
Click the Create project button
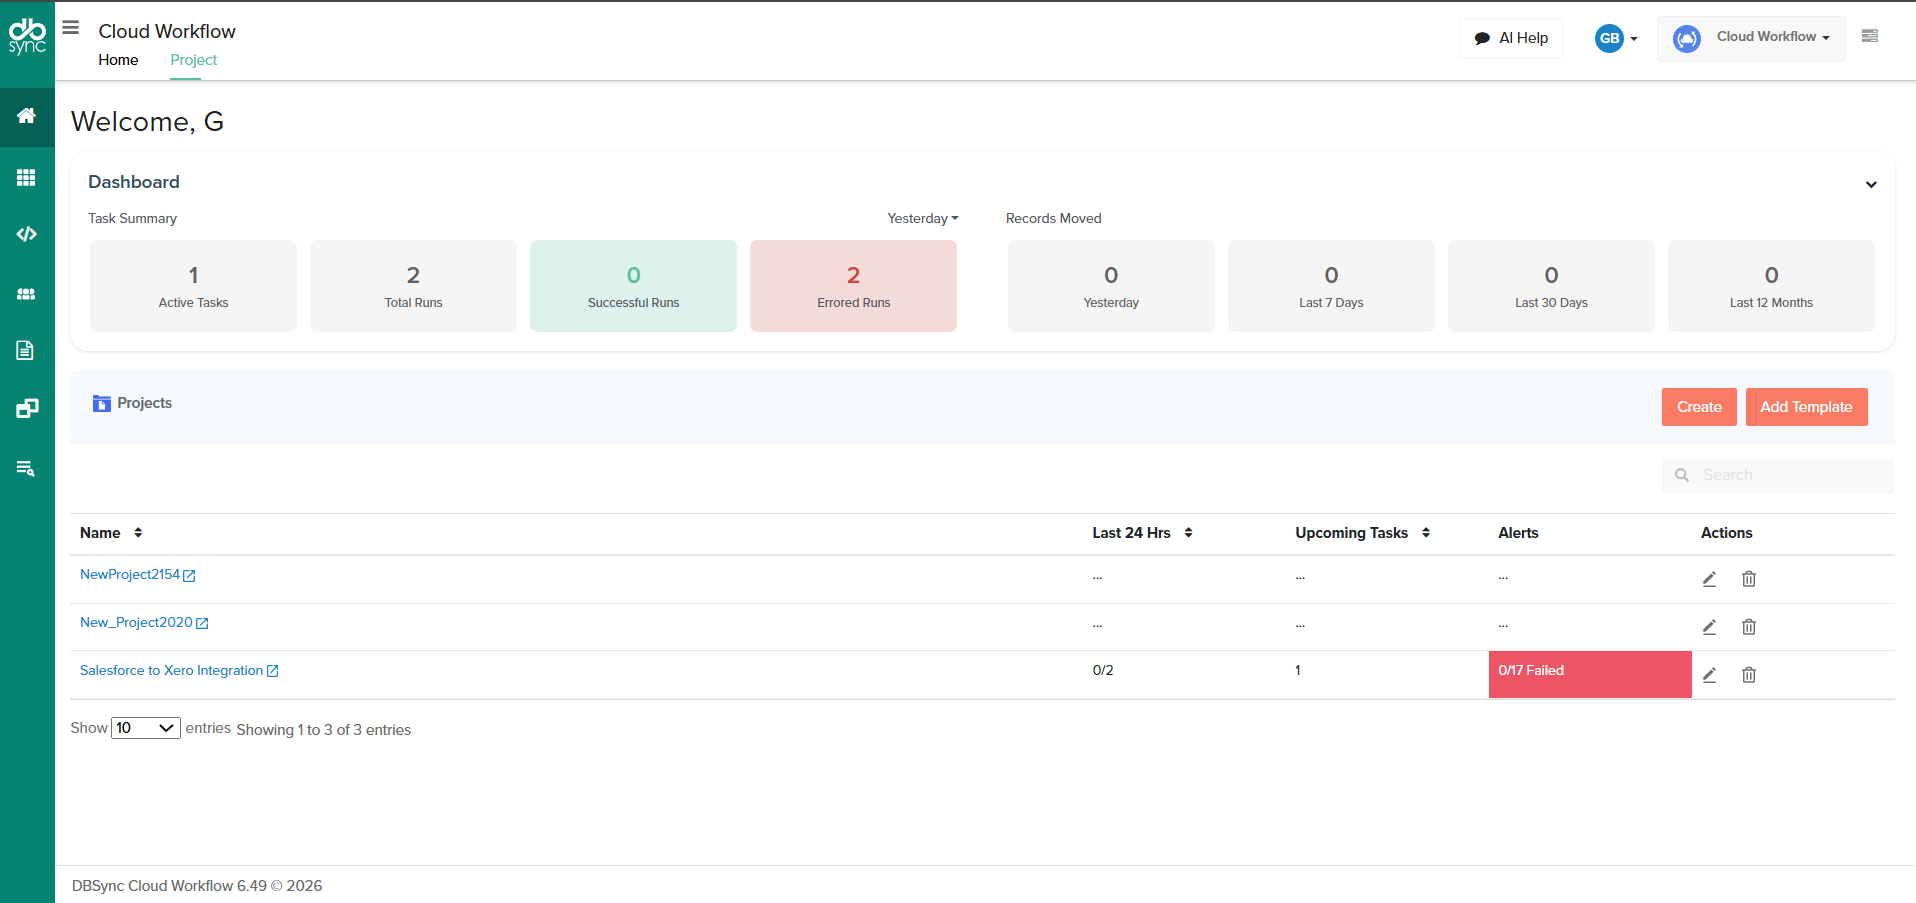click(1699, 407)
